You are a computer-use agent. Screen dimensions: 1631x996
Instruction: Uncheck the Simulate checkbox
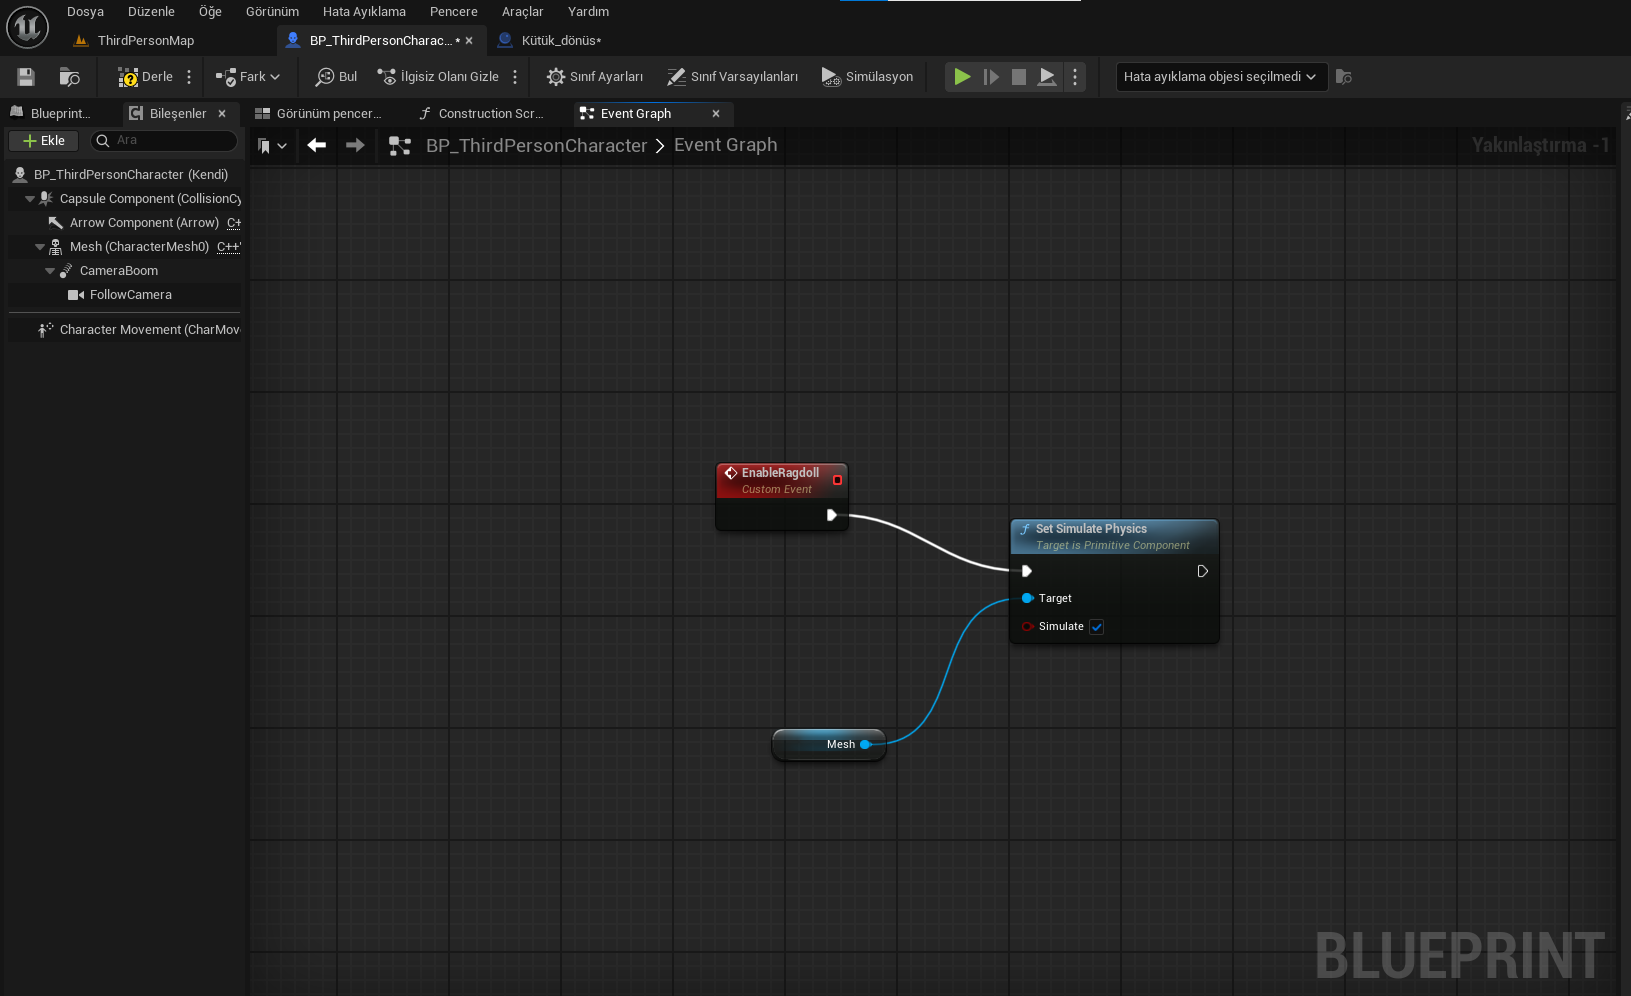(x=1096, y=627)
